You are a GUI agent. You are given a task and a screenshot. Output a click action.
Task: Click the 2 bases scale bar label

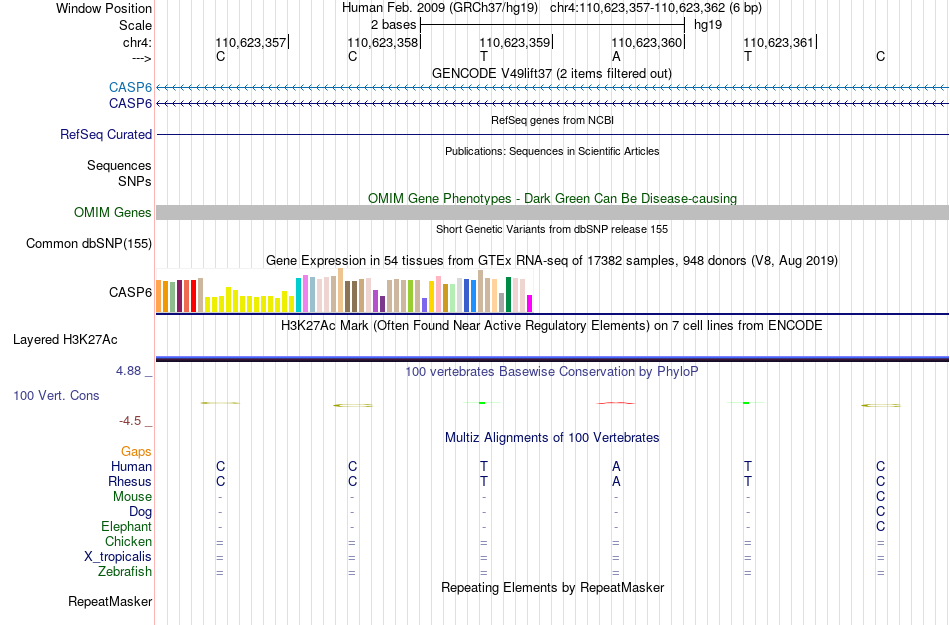click(x=394, y=25)
